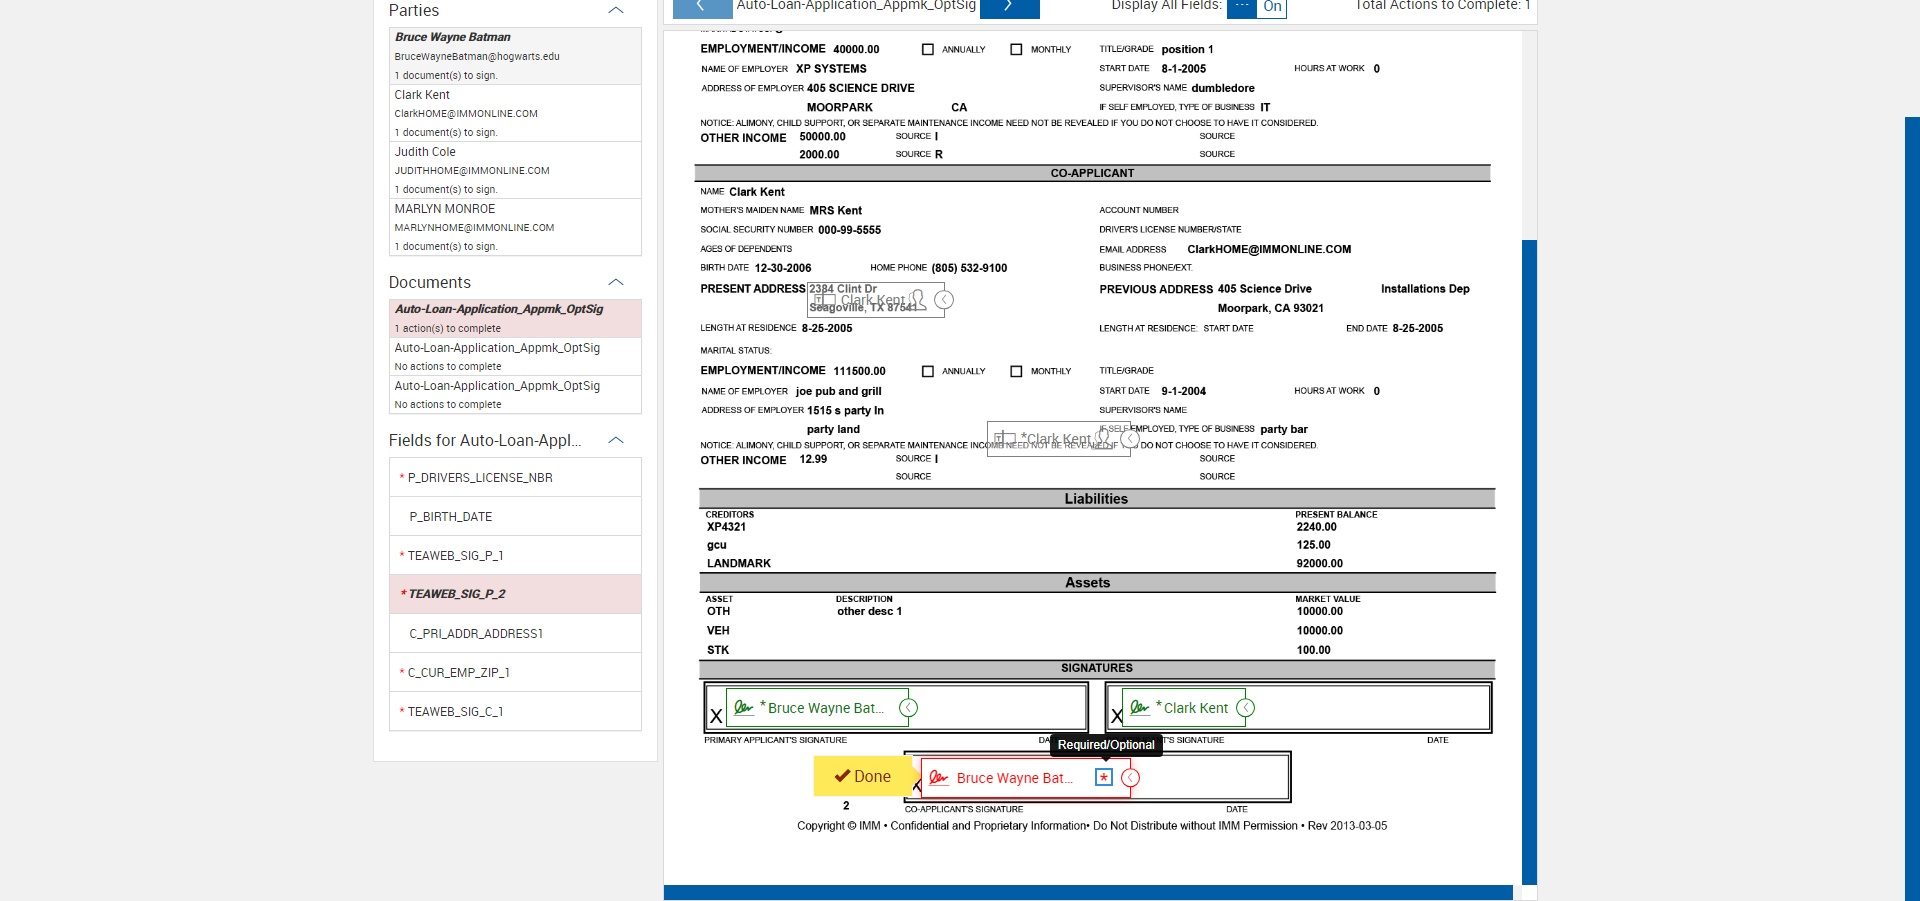Screen dimensions: 1920x901
Task: Check MONTHLY for the 40000.00 employment income
Action: point(1016,49)
